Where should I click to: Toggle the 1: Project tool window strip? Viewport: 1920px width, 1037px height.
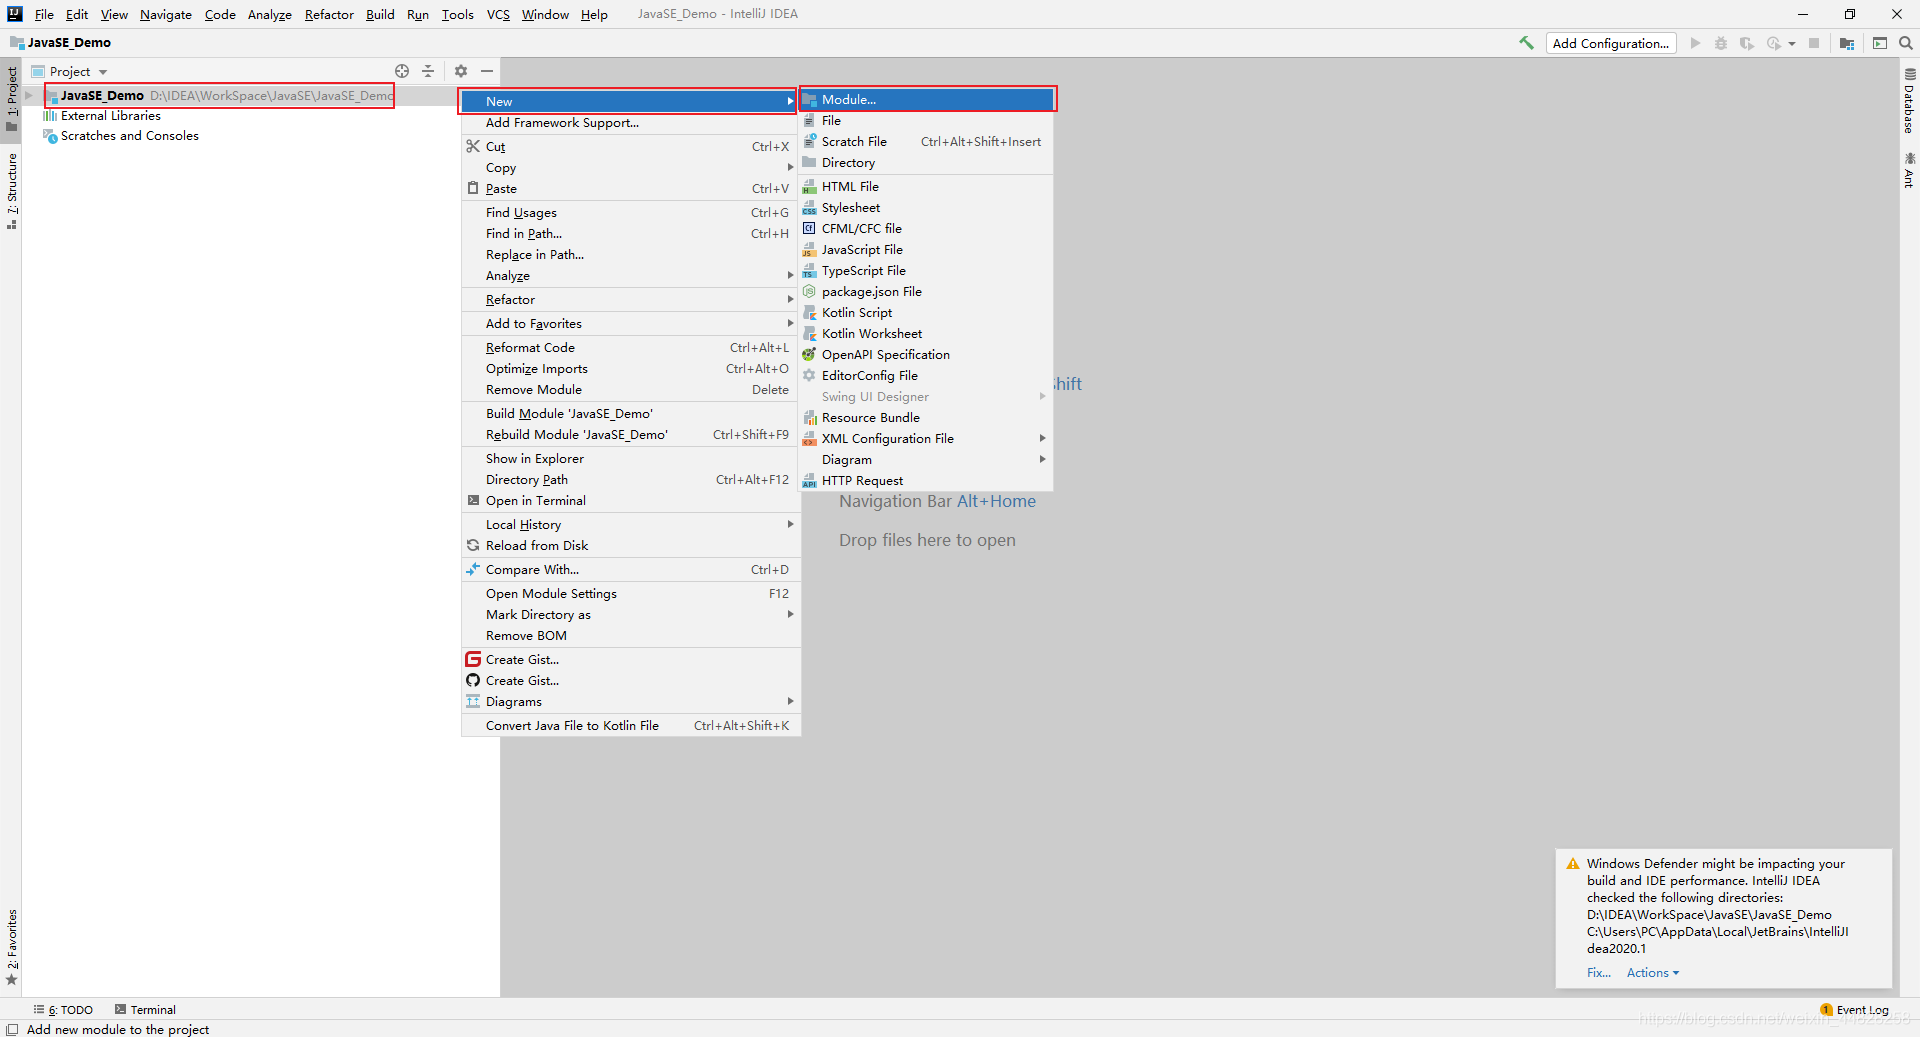click(12, 99)
